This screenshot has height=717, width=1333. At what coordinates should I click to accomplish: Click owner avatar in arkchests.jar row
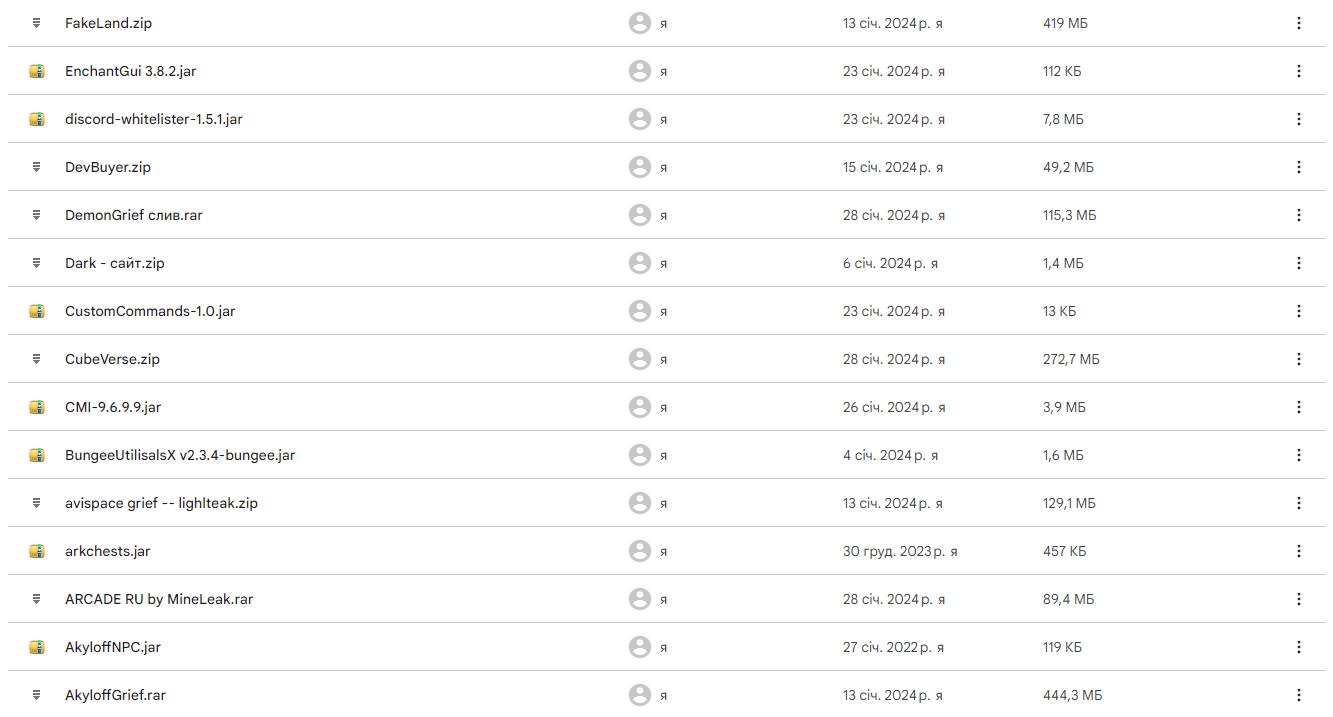coord(640,551)
